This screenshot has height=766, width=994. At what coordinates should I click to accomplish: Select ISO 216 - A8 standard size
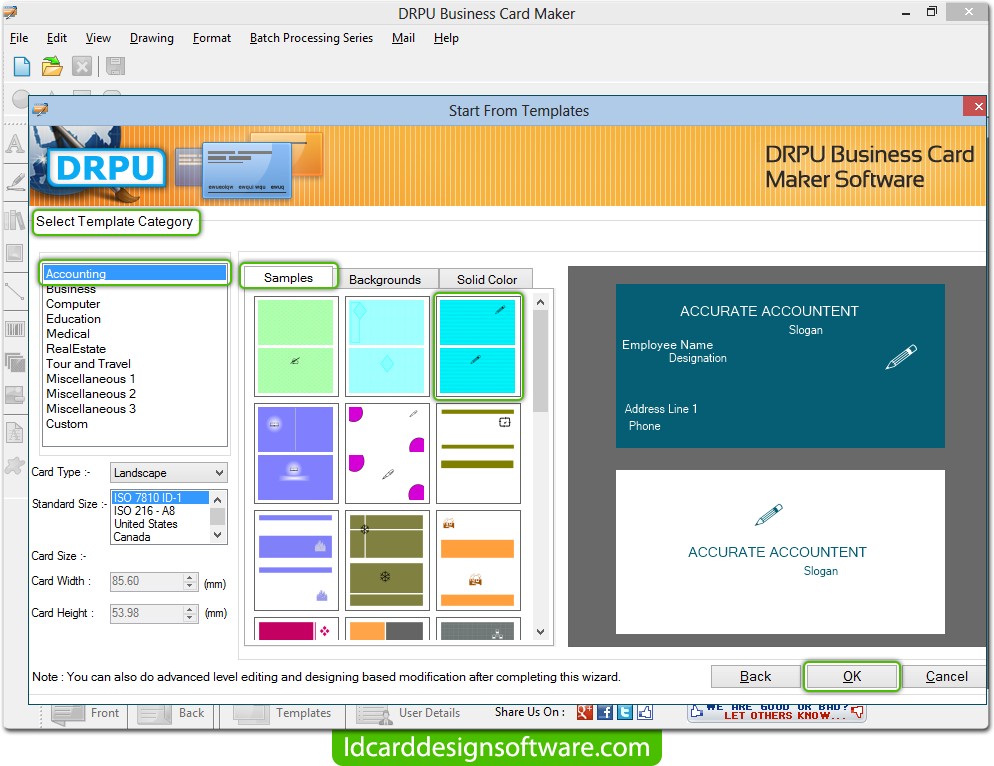coord(160,510)
